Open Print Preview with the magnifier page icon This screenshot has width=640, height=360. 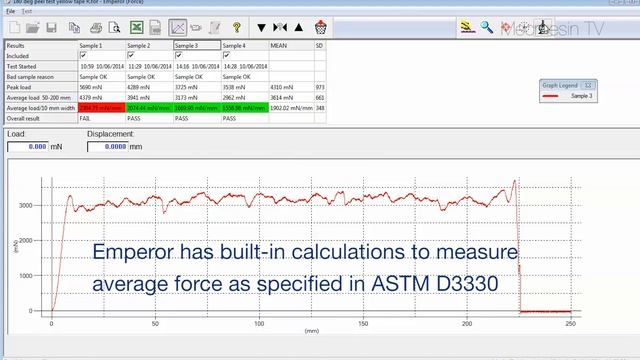coord(115,28)
